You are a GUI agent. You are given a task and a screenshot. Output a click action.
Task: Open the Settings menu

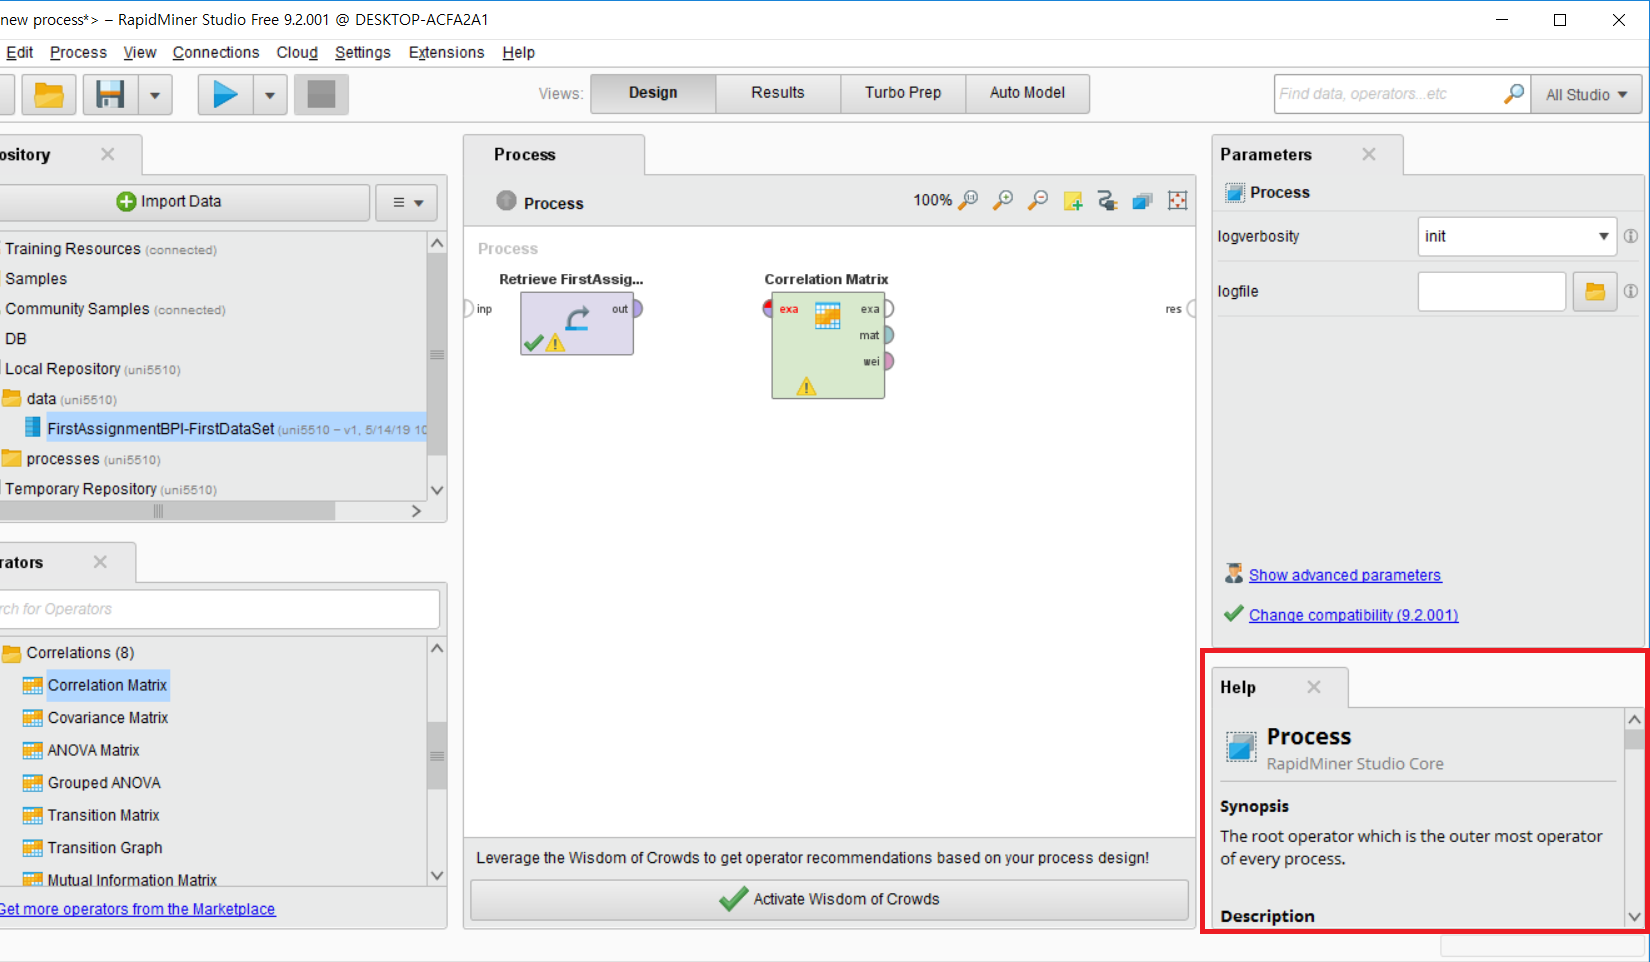click(363, 52)
